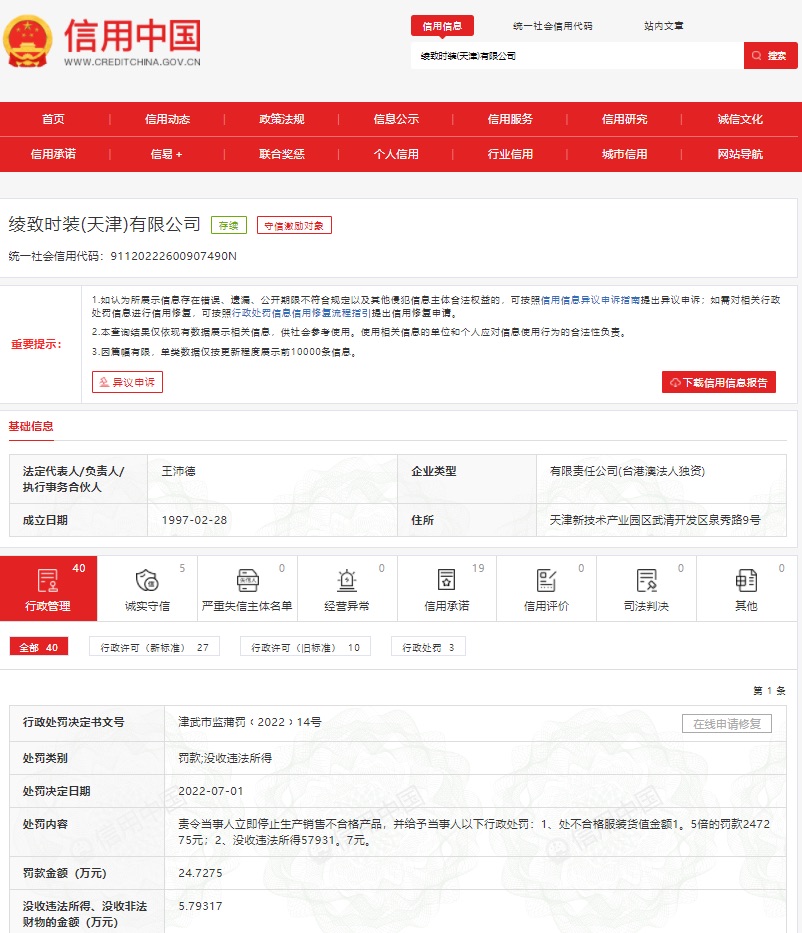Select the 经营异常 alarm icon tab
Screen dimensions: 802x933
click(347, 588)
